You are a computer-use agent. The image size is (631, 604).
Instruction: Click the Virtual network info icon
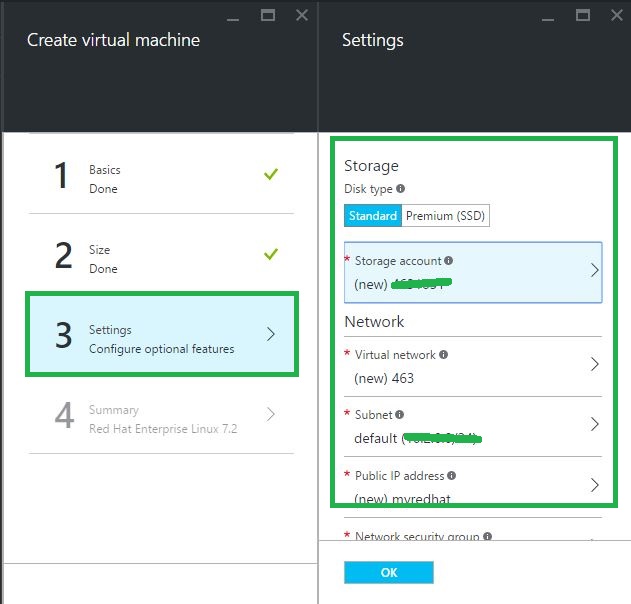pyautogui.click(x=444, y=354)
